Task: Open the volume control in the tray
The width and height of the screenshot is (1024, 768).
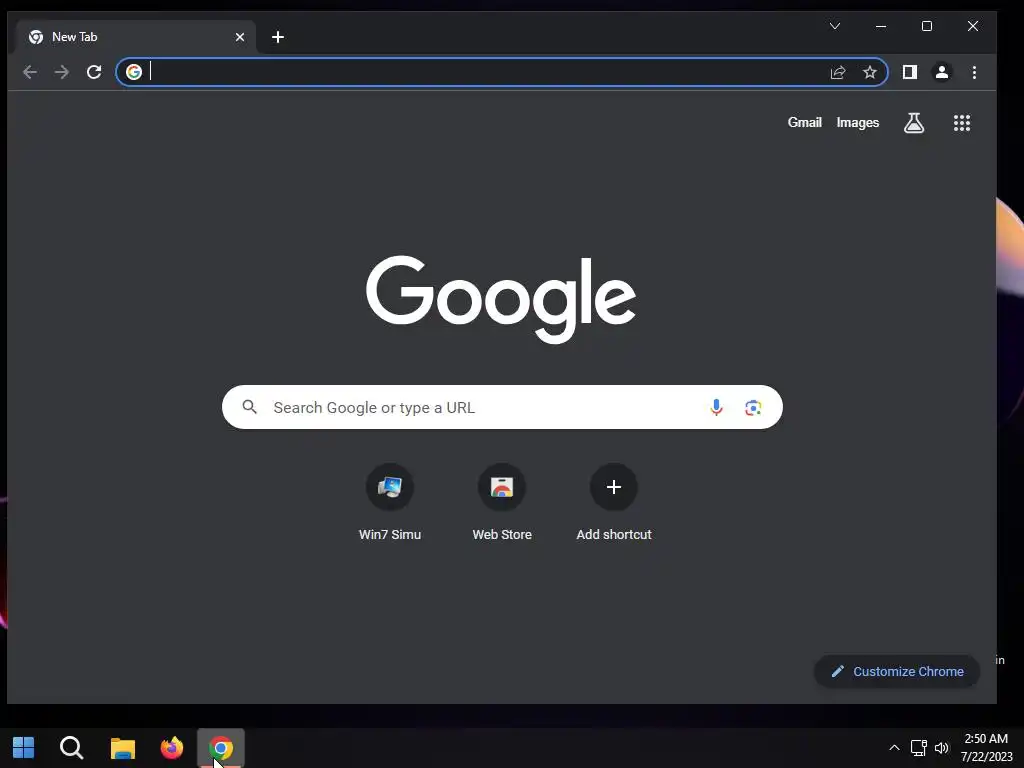Action: [x=941, y=748]
